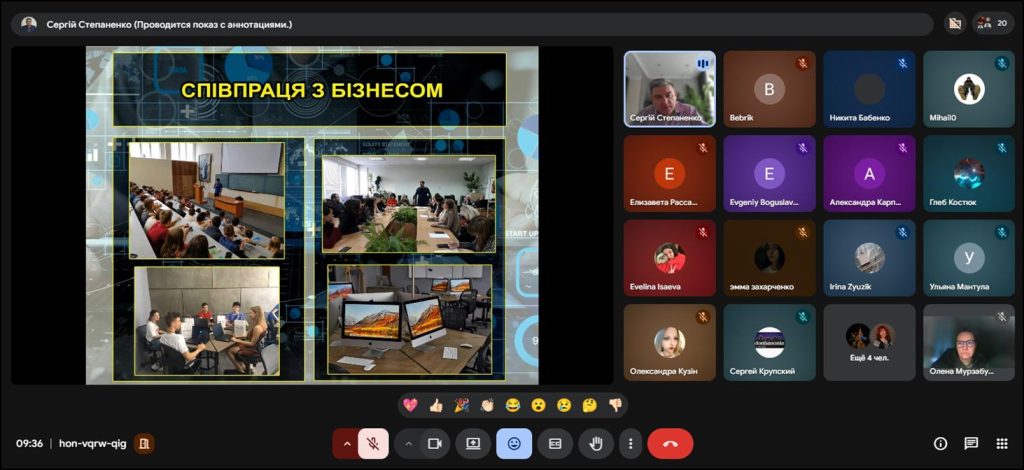Send the laughing face reaction
This screenshot has height=470, width=1024.
click(x=513, y=405)
